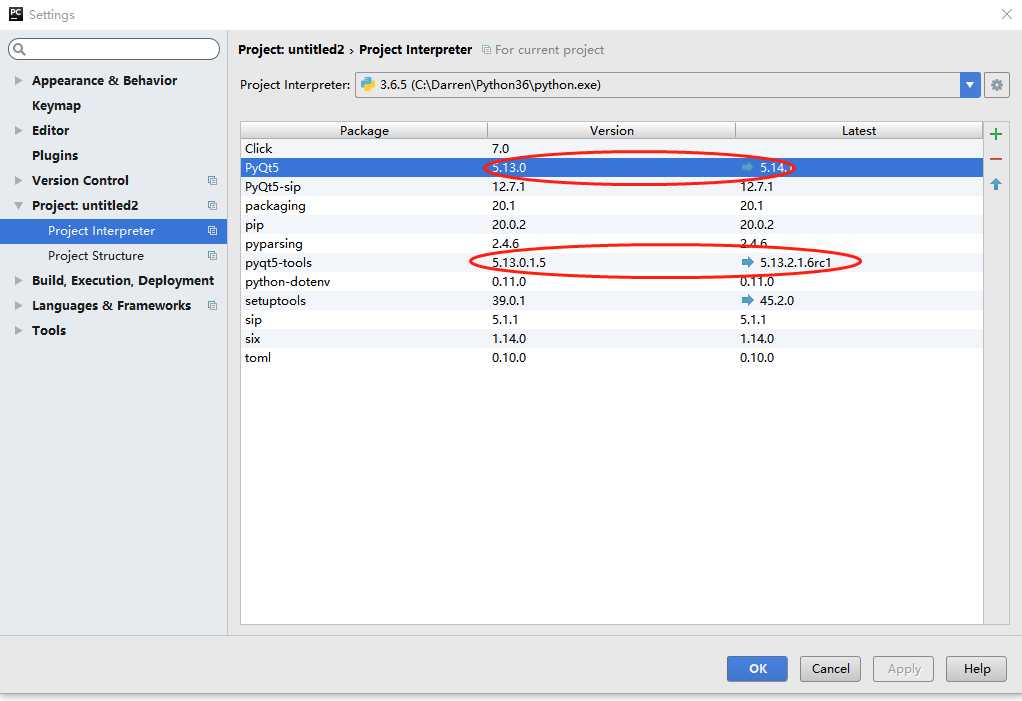
Task: Open the interpreter settings gear icon
Action: pyautogui.click(x=997, y=85)
